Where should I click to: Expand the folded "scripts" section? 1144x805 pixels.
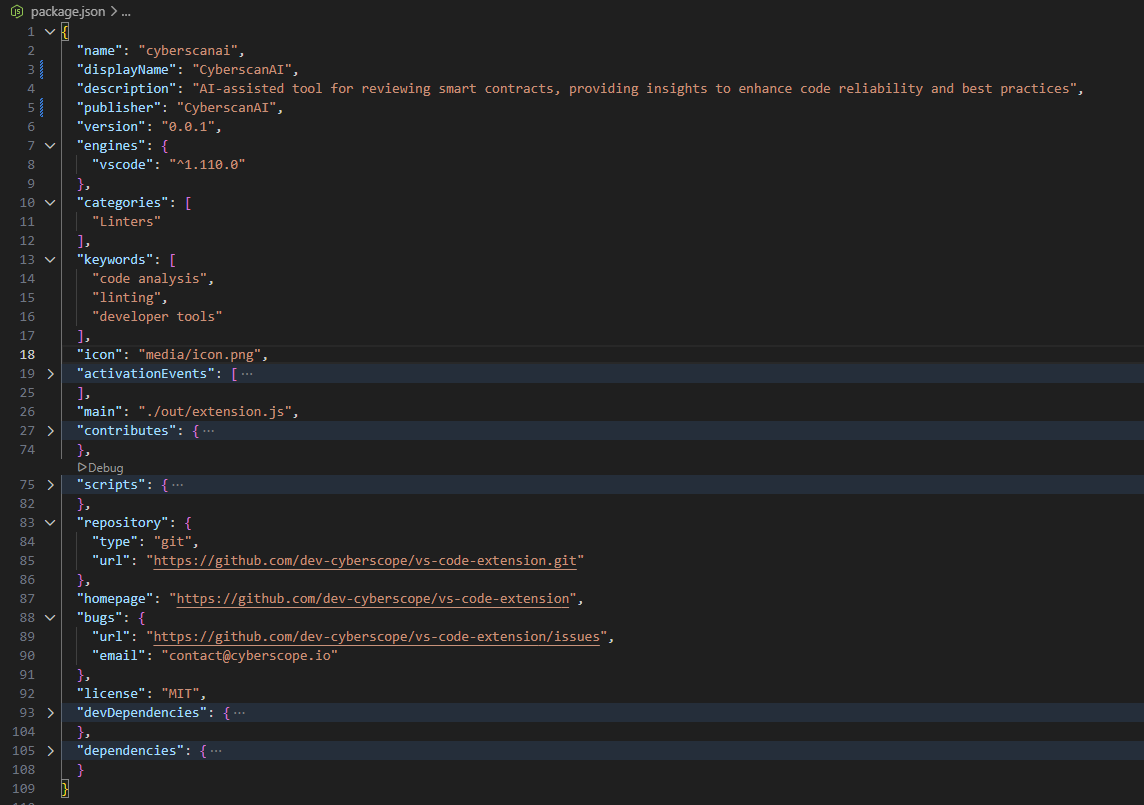[x=50, y=485]
